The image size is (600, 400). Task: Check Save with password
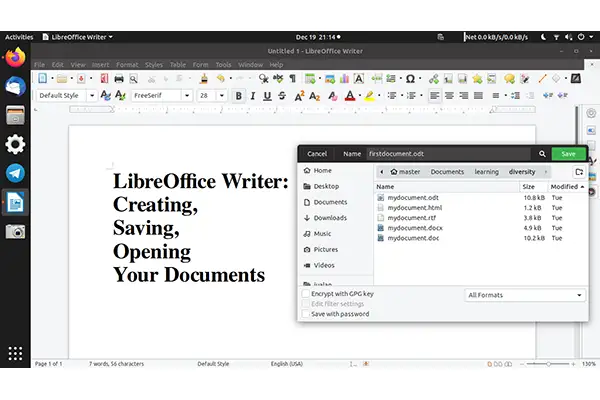coord(305,314)
